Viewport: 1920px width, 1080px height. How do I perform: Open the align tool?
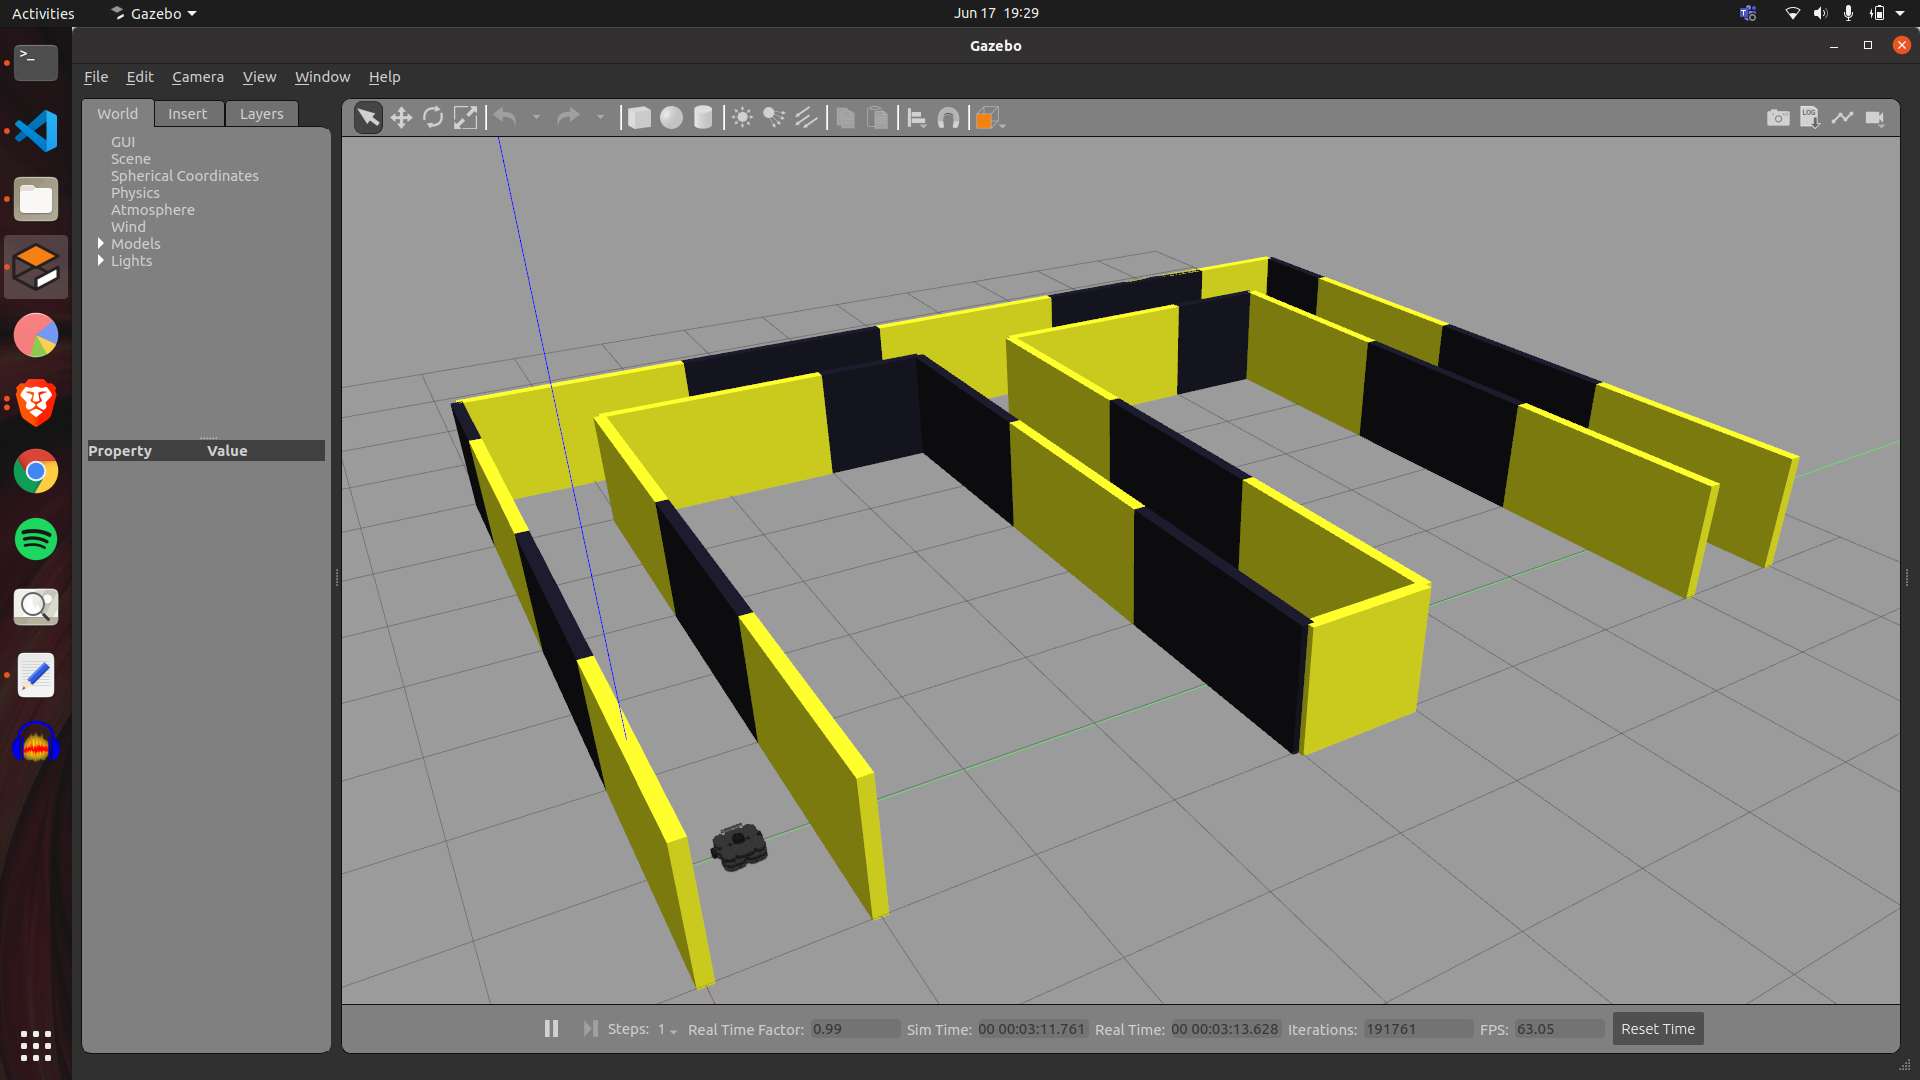[x=916, y=118]
